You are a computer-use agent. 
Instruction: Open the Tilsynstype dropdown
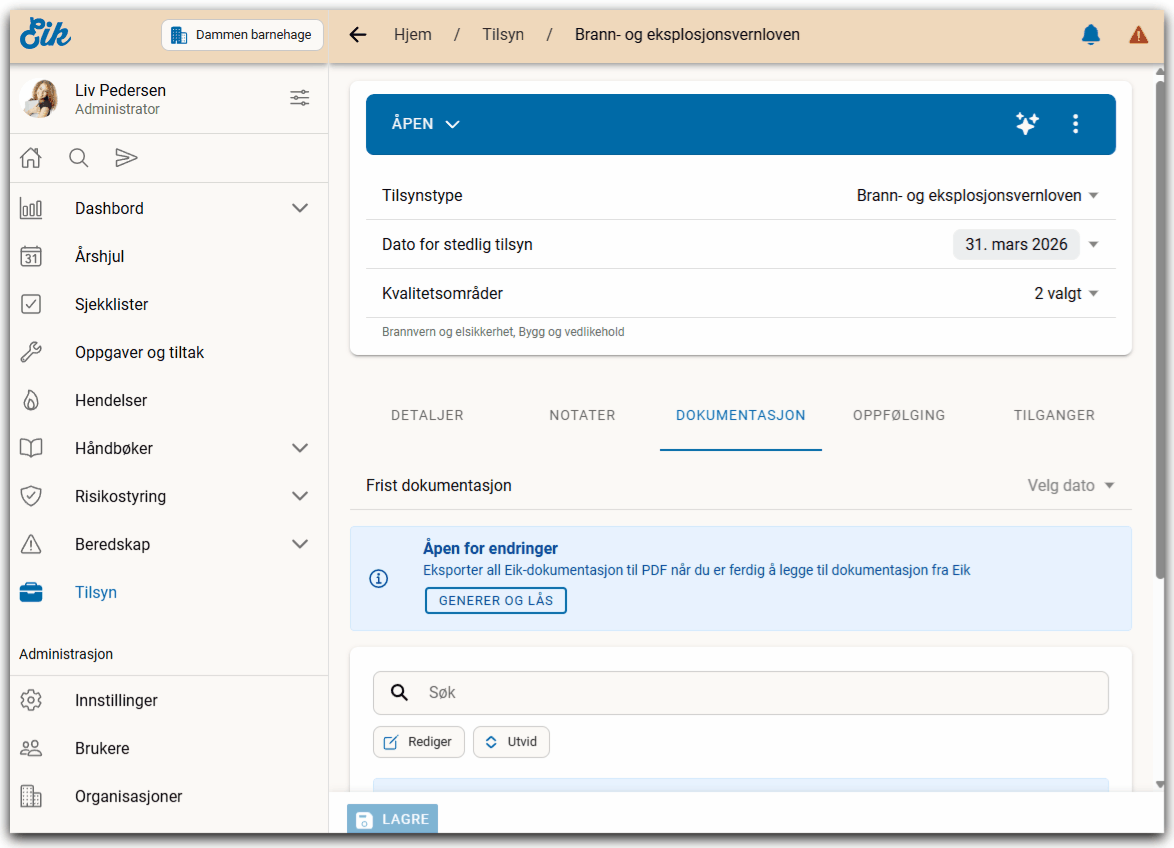(977, 196)
